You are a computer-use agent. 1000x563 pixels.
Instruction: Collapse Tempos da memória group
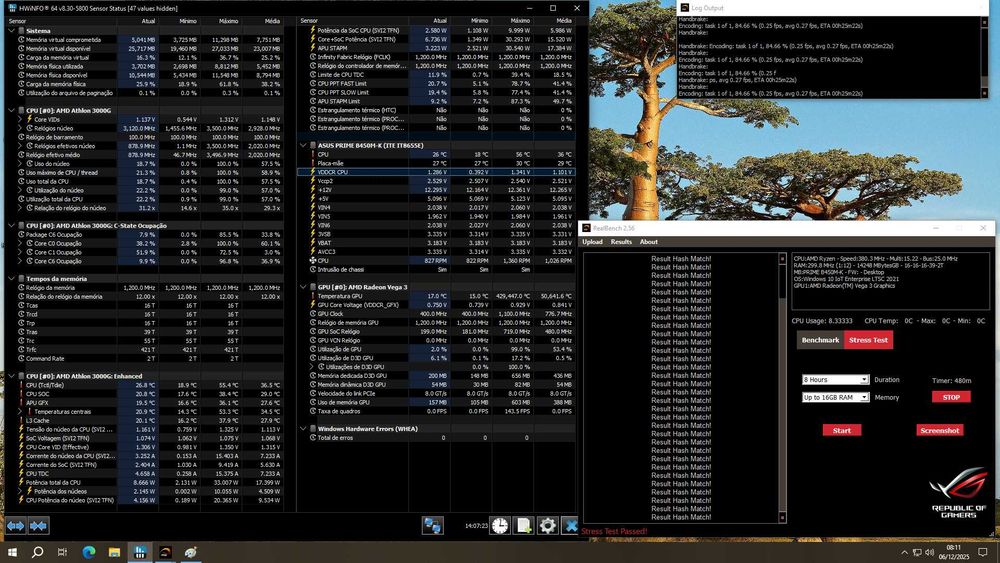pos(11,279)
